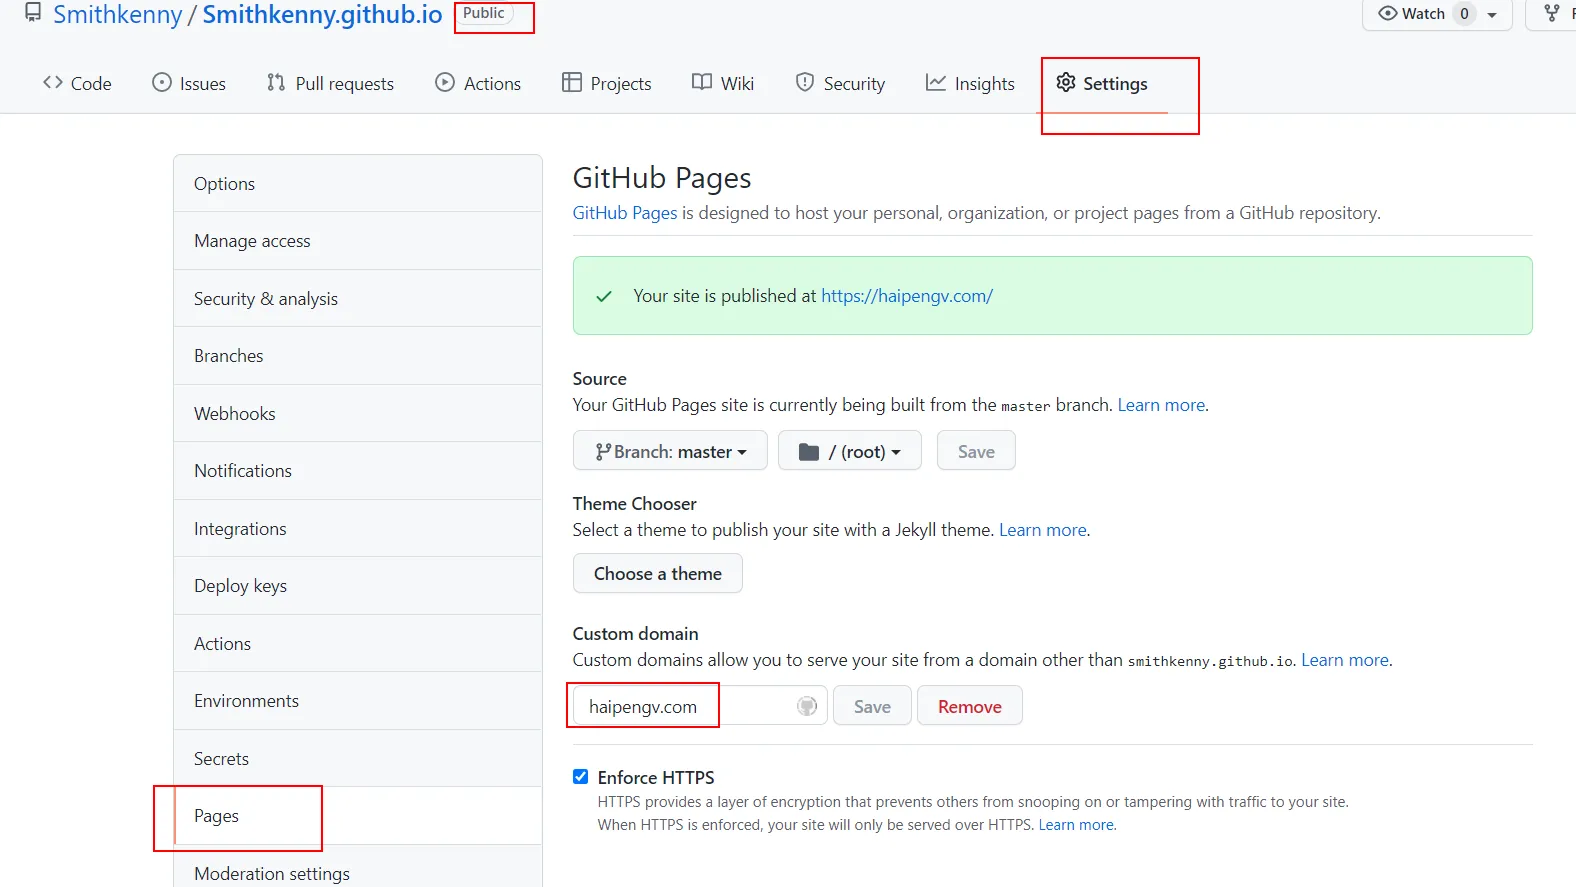Open the https://haipengv.com/ published site link
Image resolution: width=1576 pixels, height=887 pixels.
[907, 296]
